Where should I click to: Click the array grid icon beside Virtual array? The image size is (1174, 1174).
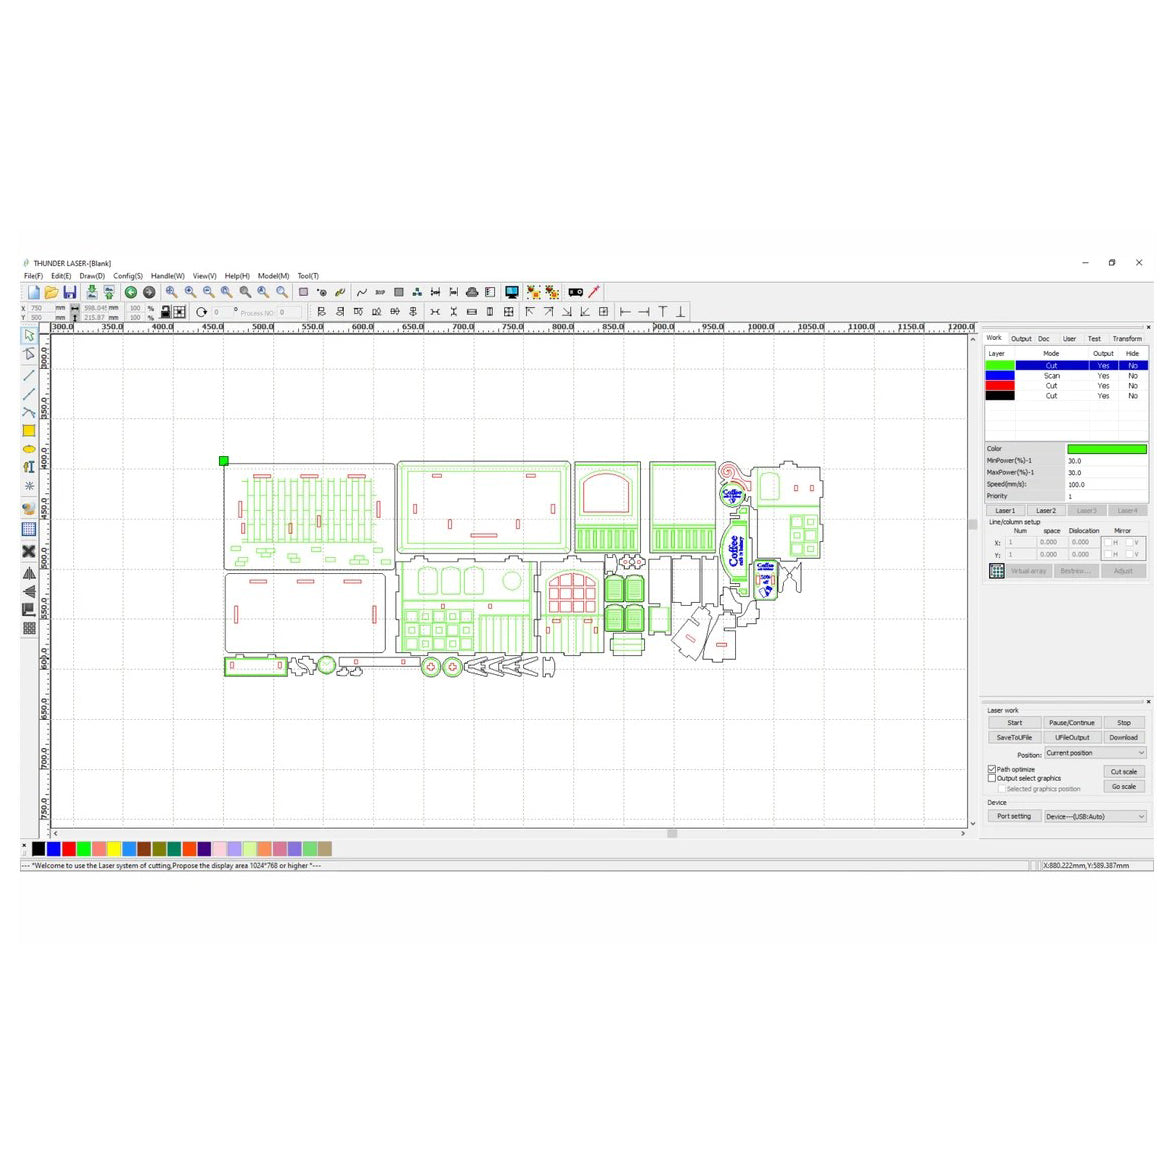pos(997,571)
